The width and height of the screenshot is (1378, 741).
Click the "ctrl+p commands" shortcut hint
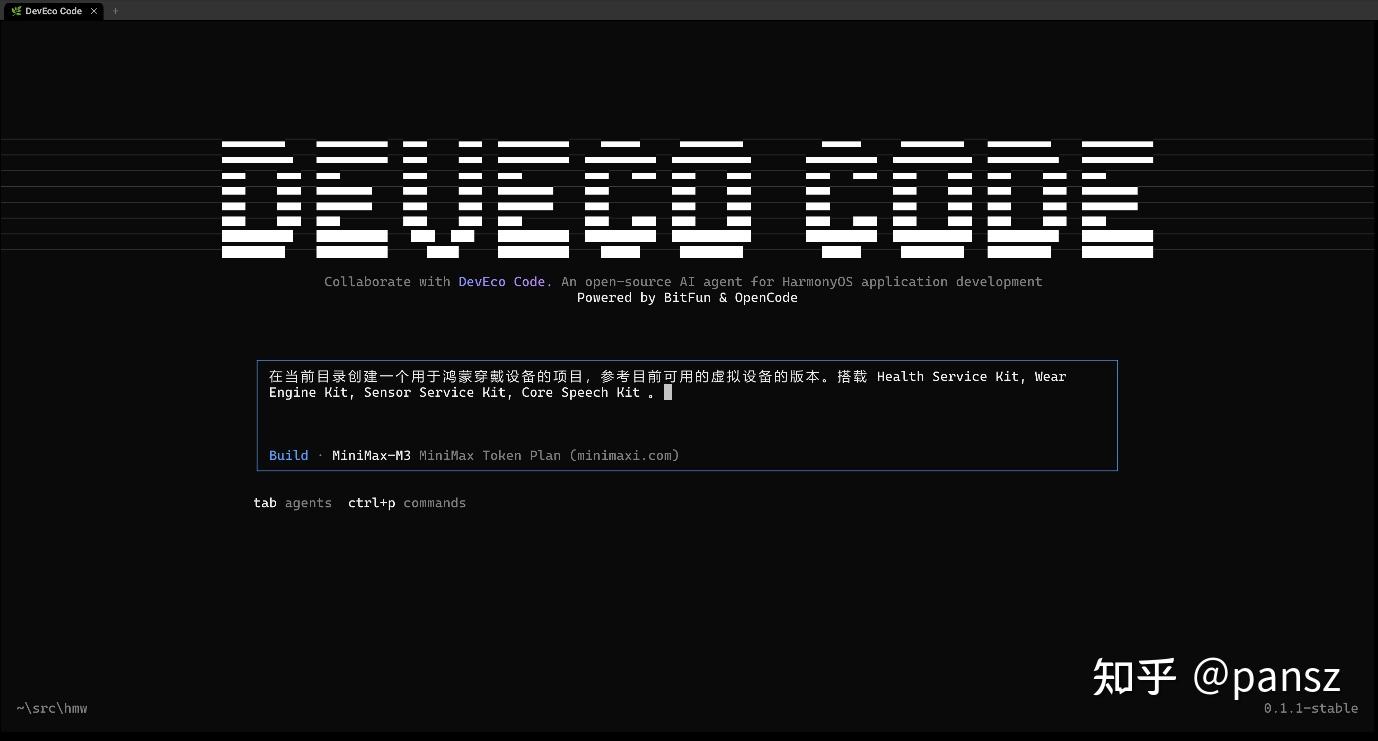pos(407,503)
